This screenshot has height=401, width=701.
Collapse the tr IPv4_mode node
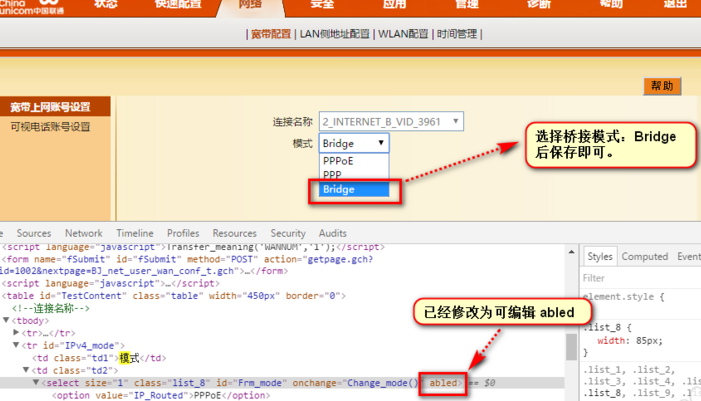[x=16, y=345]
